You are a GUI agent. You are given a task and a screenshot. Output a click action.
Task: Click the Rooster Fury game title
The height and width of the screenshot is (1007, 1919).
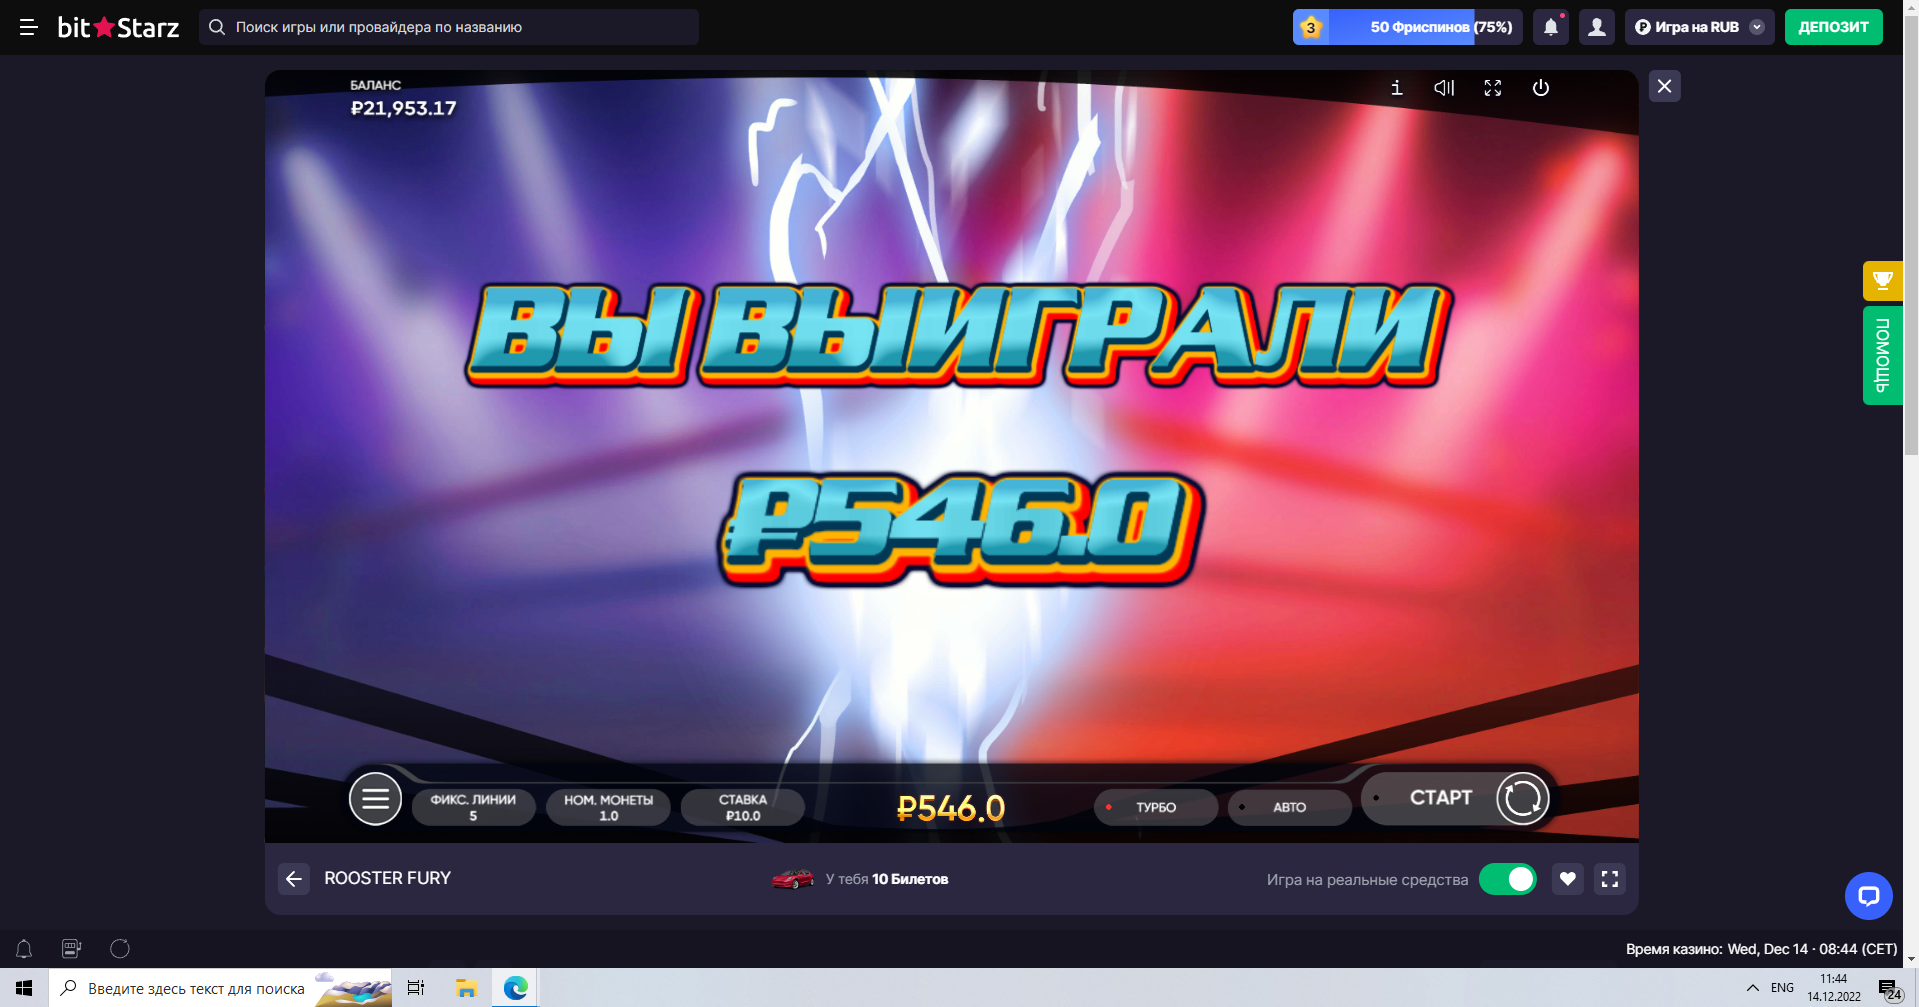coord(388,878)
